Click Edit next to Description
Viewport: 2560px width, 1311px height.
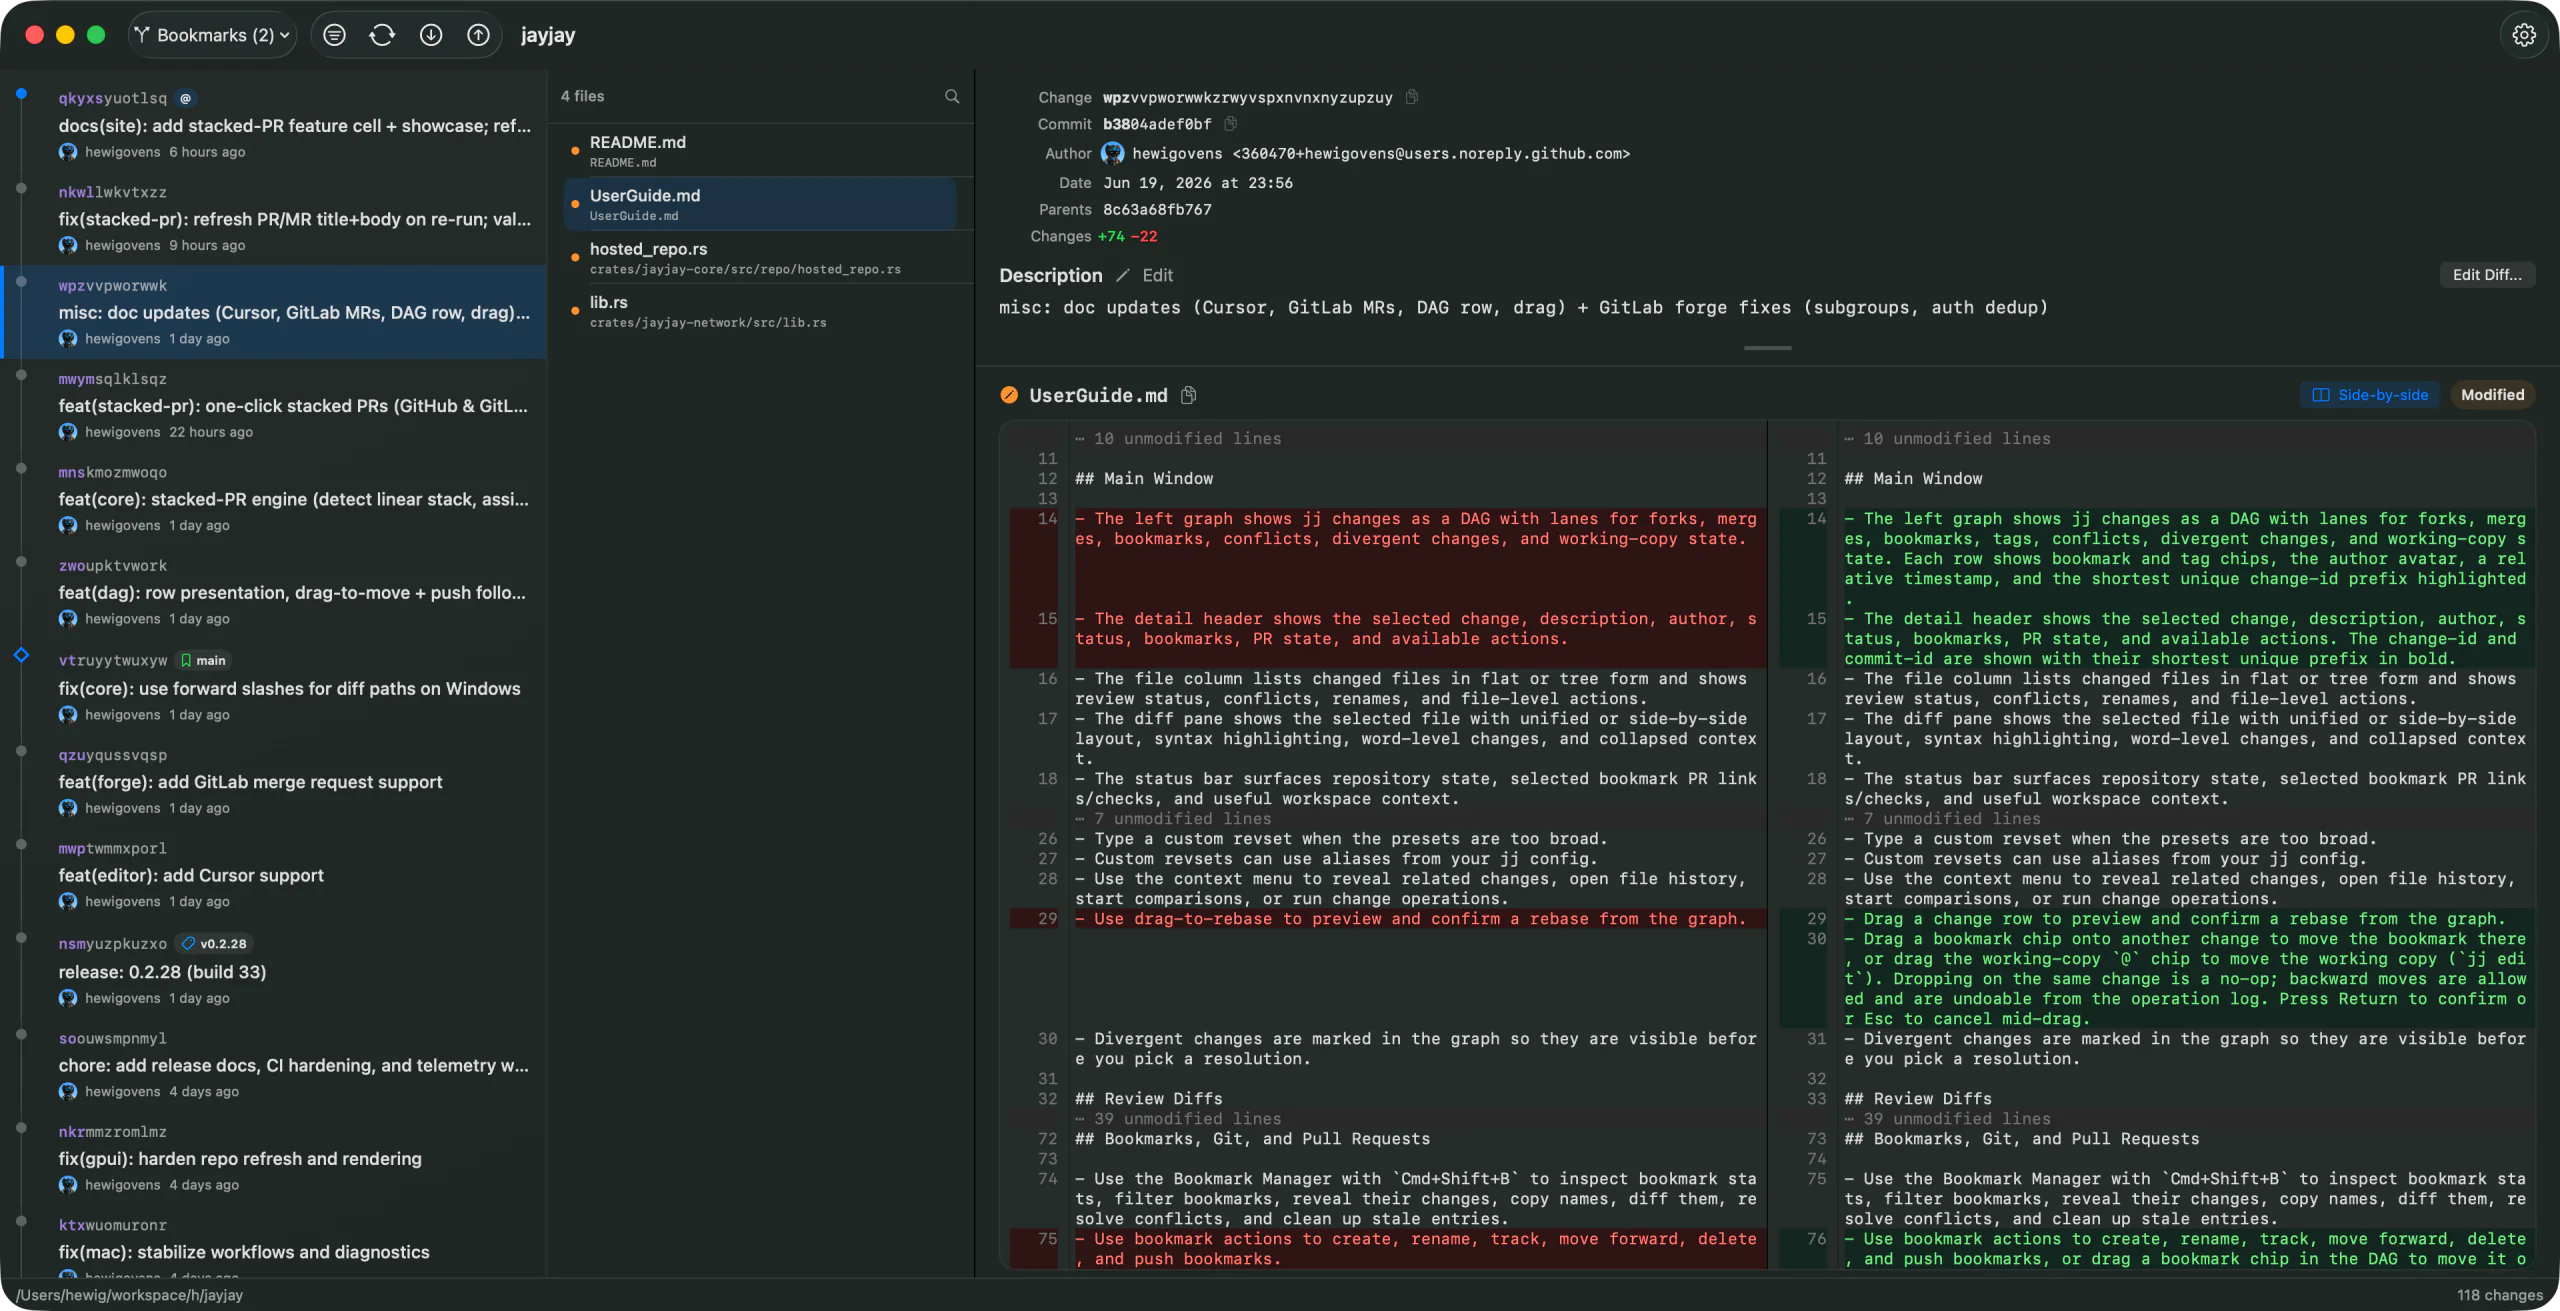tap(1158, 275)
